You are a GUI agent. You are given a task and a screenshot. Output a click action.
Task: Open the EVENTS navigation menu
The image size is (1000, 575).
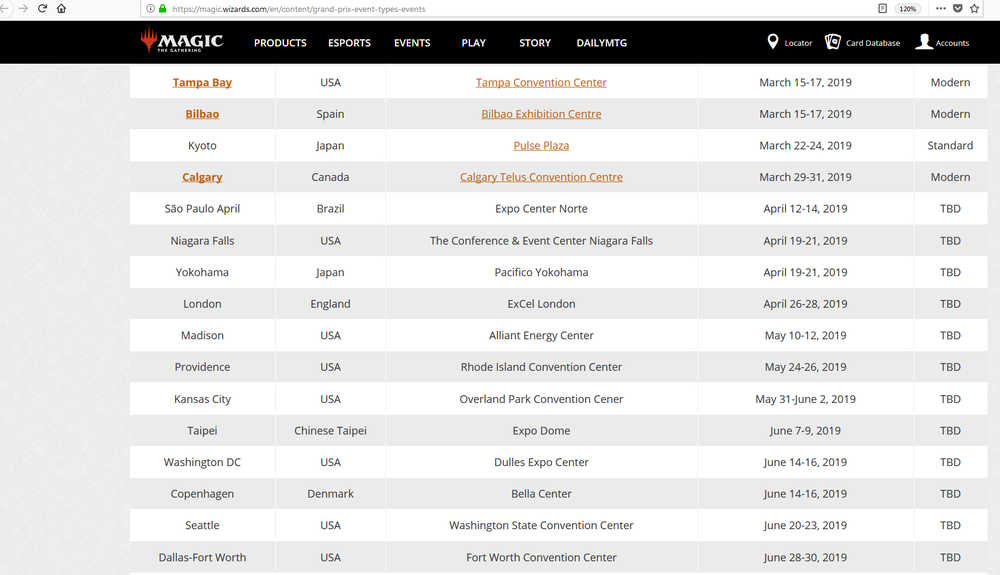[x=412, y=43]
